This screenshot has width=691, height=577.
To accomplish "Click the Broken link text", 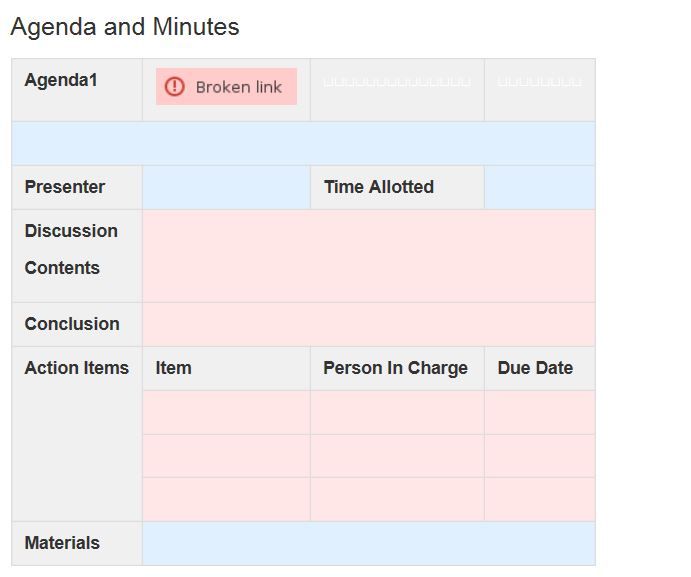I will click(x=238, y=87).
